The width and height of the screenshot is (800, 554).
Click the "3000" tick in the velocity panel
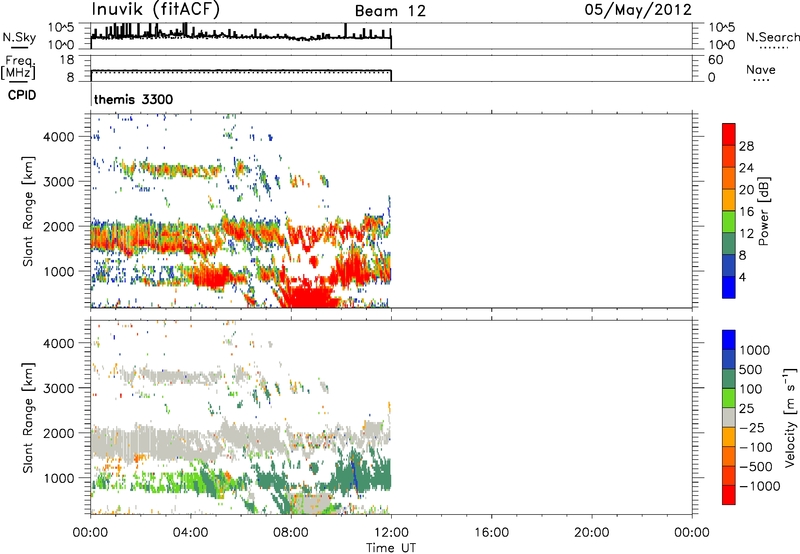59,388
